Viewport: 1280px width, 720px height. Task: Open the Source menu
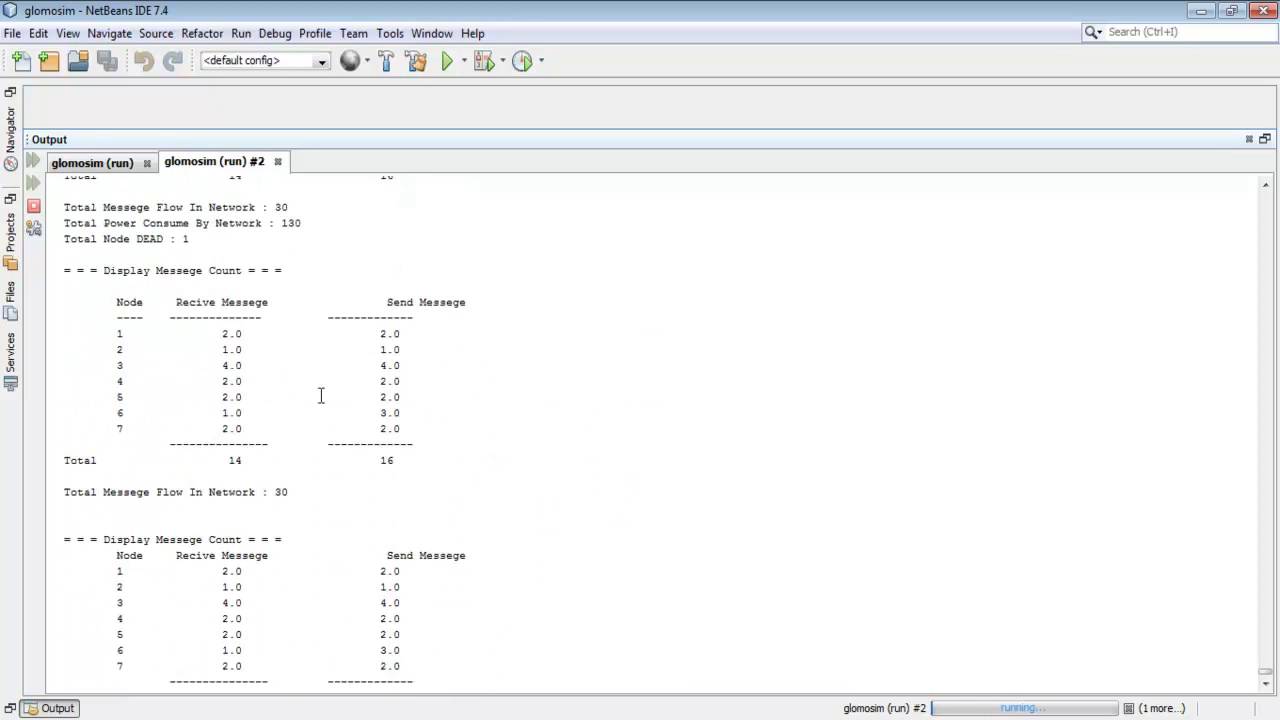point(156,33)
